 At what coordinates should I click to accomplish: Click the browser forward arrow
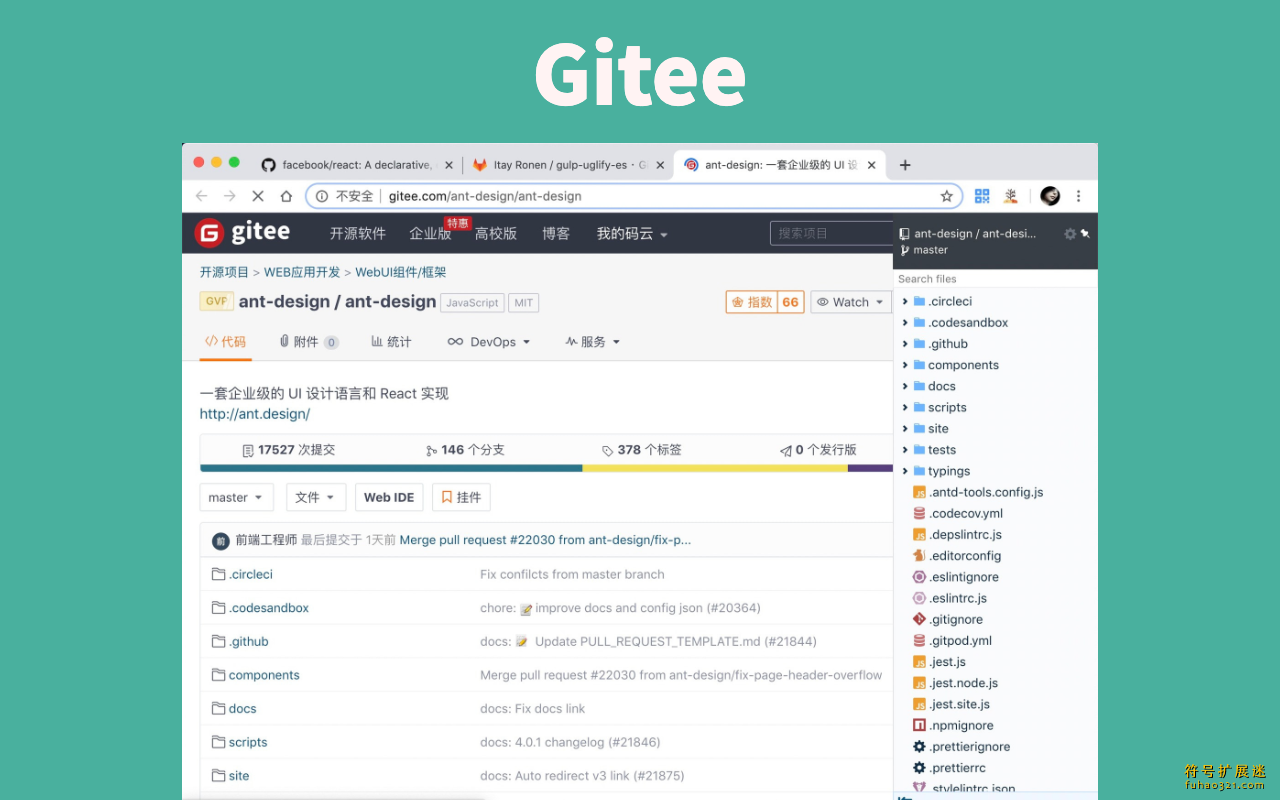[x=229, y=196]
